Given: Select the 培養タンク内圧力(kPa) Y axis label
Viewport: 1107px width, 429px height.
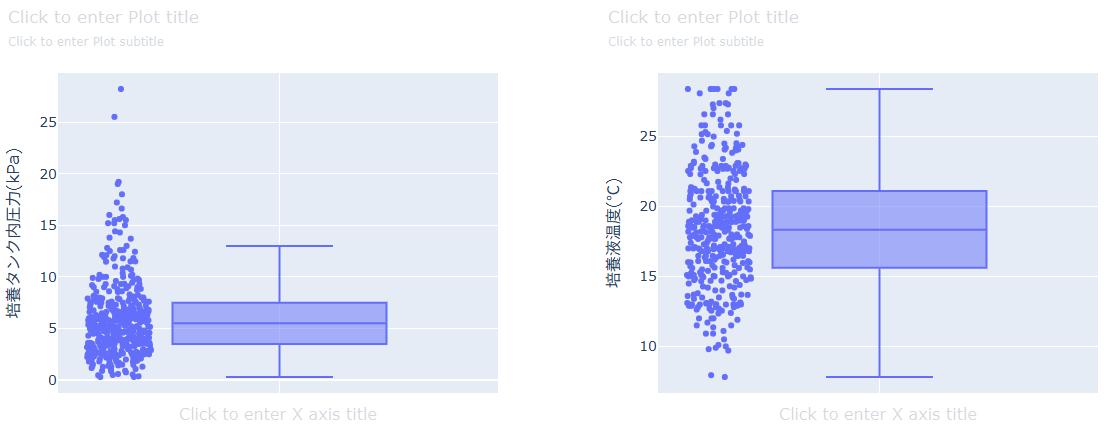Looking at the screenshot, I should (14, 233).
